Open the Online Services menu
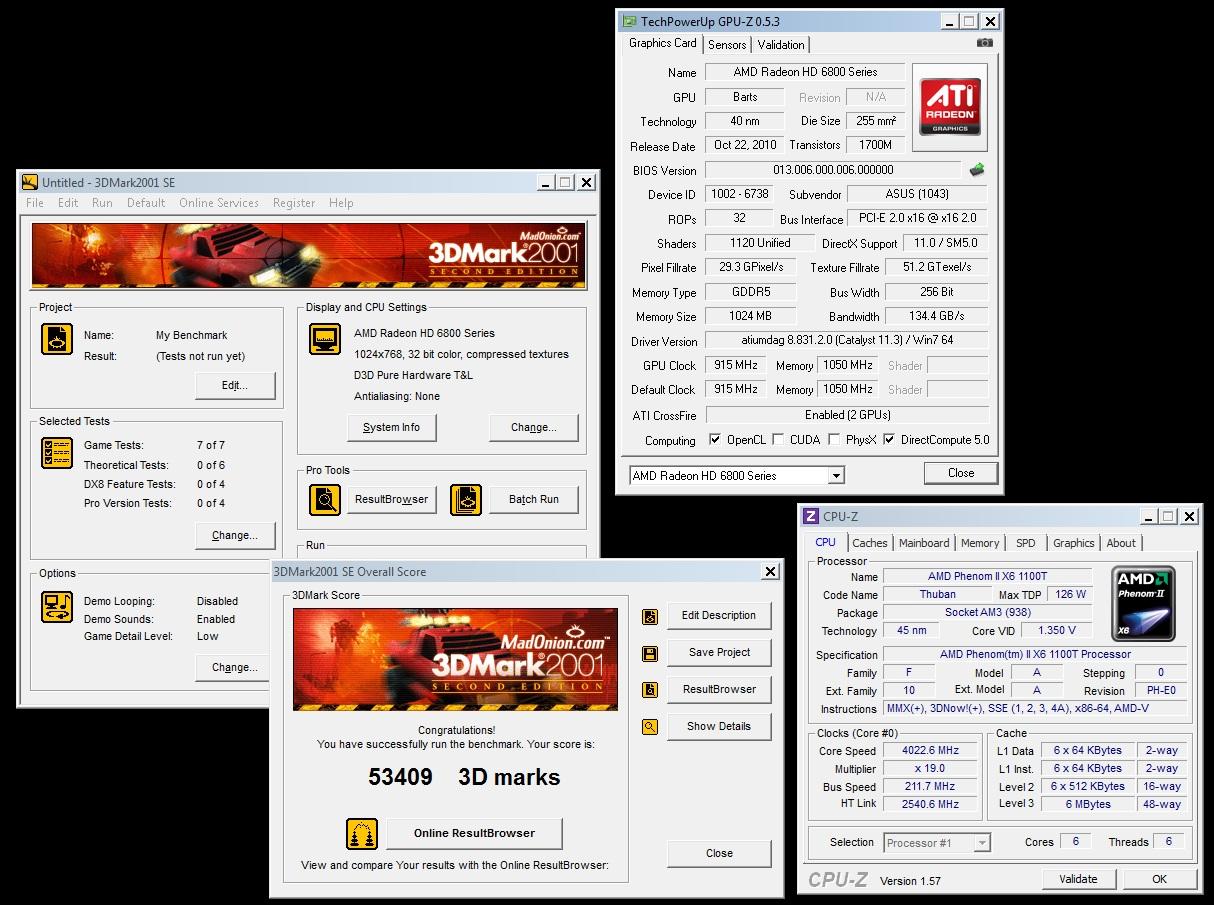 (x=219, y=203)
